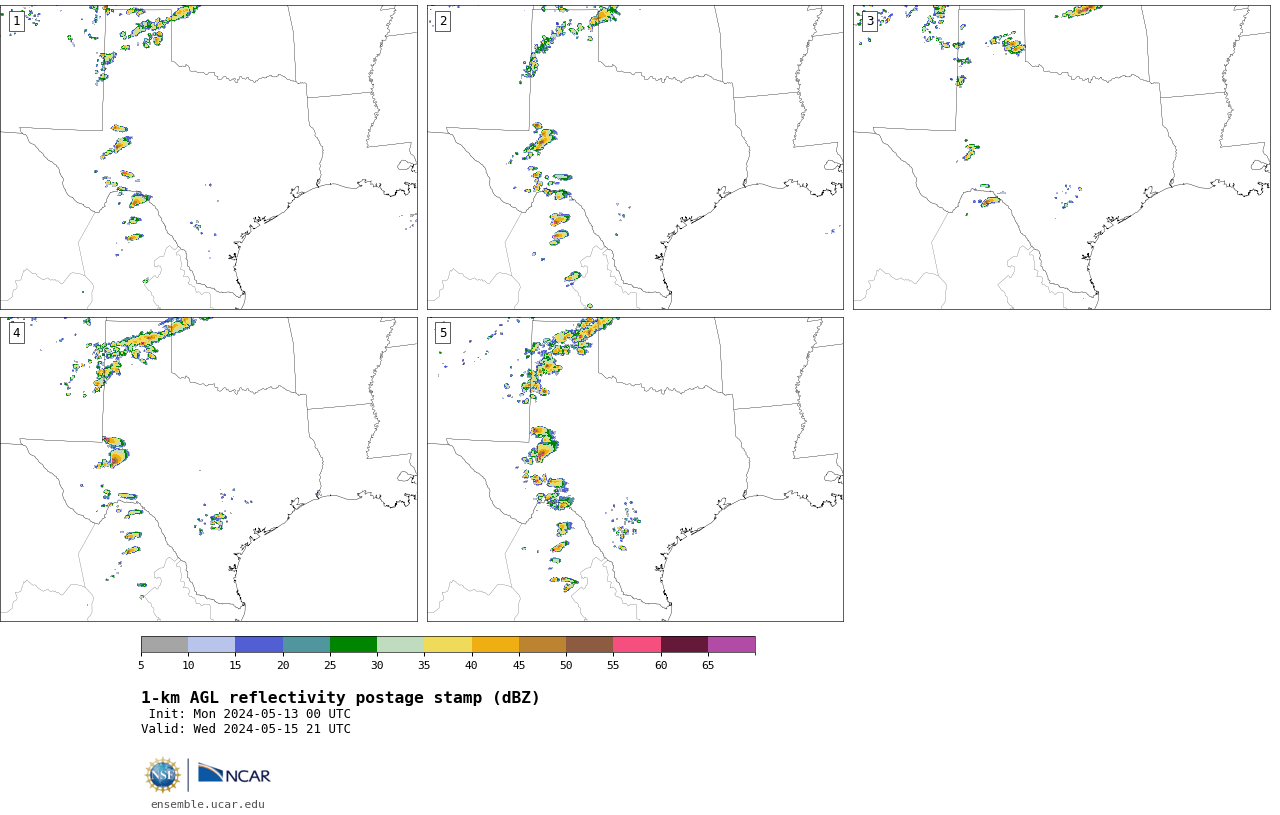Click the pale green 30-35 dBZ swatch

pos(401,644)
